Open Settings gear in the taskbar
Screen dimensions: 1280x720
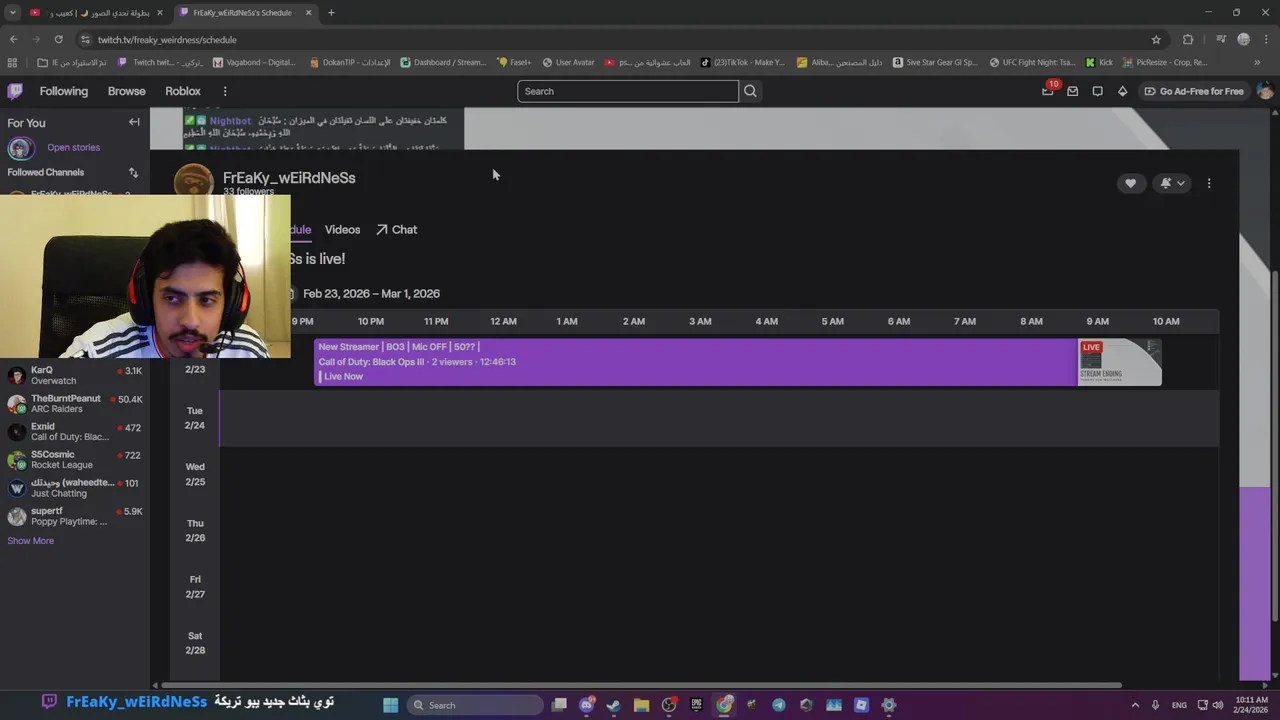[888, 705]
